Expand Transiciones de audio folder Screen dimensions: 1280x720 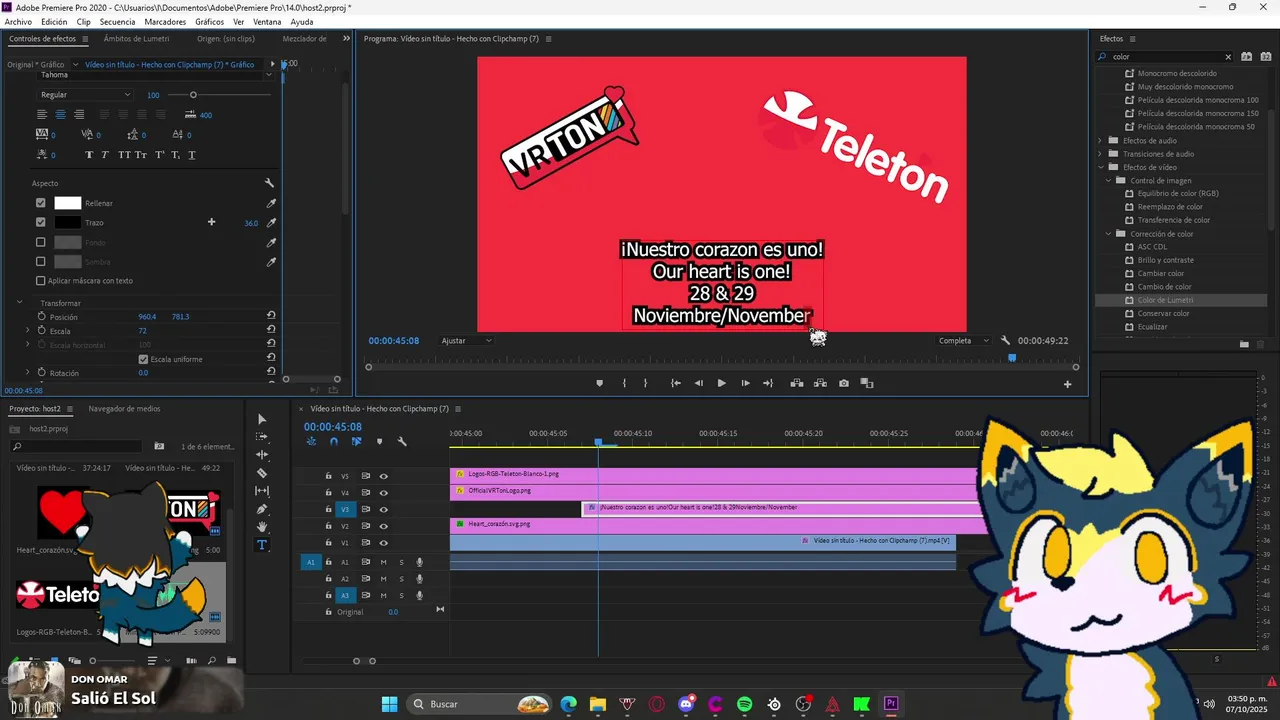coord(1100,154)
